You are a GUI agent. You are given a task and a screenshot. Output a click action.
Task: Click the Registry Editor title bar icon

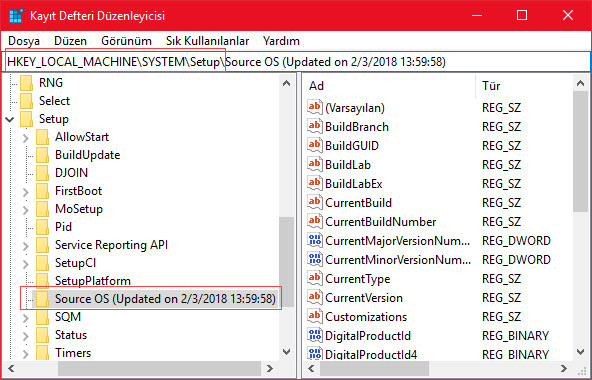click(16, 15)
